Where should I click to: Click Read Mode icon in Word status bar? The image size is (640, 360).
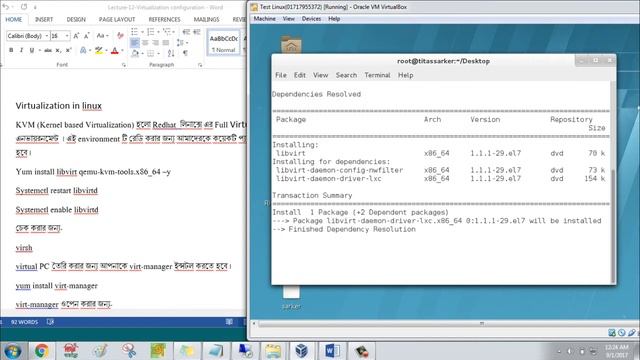click(229, 322)
